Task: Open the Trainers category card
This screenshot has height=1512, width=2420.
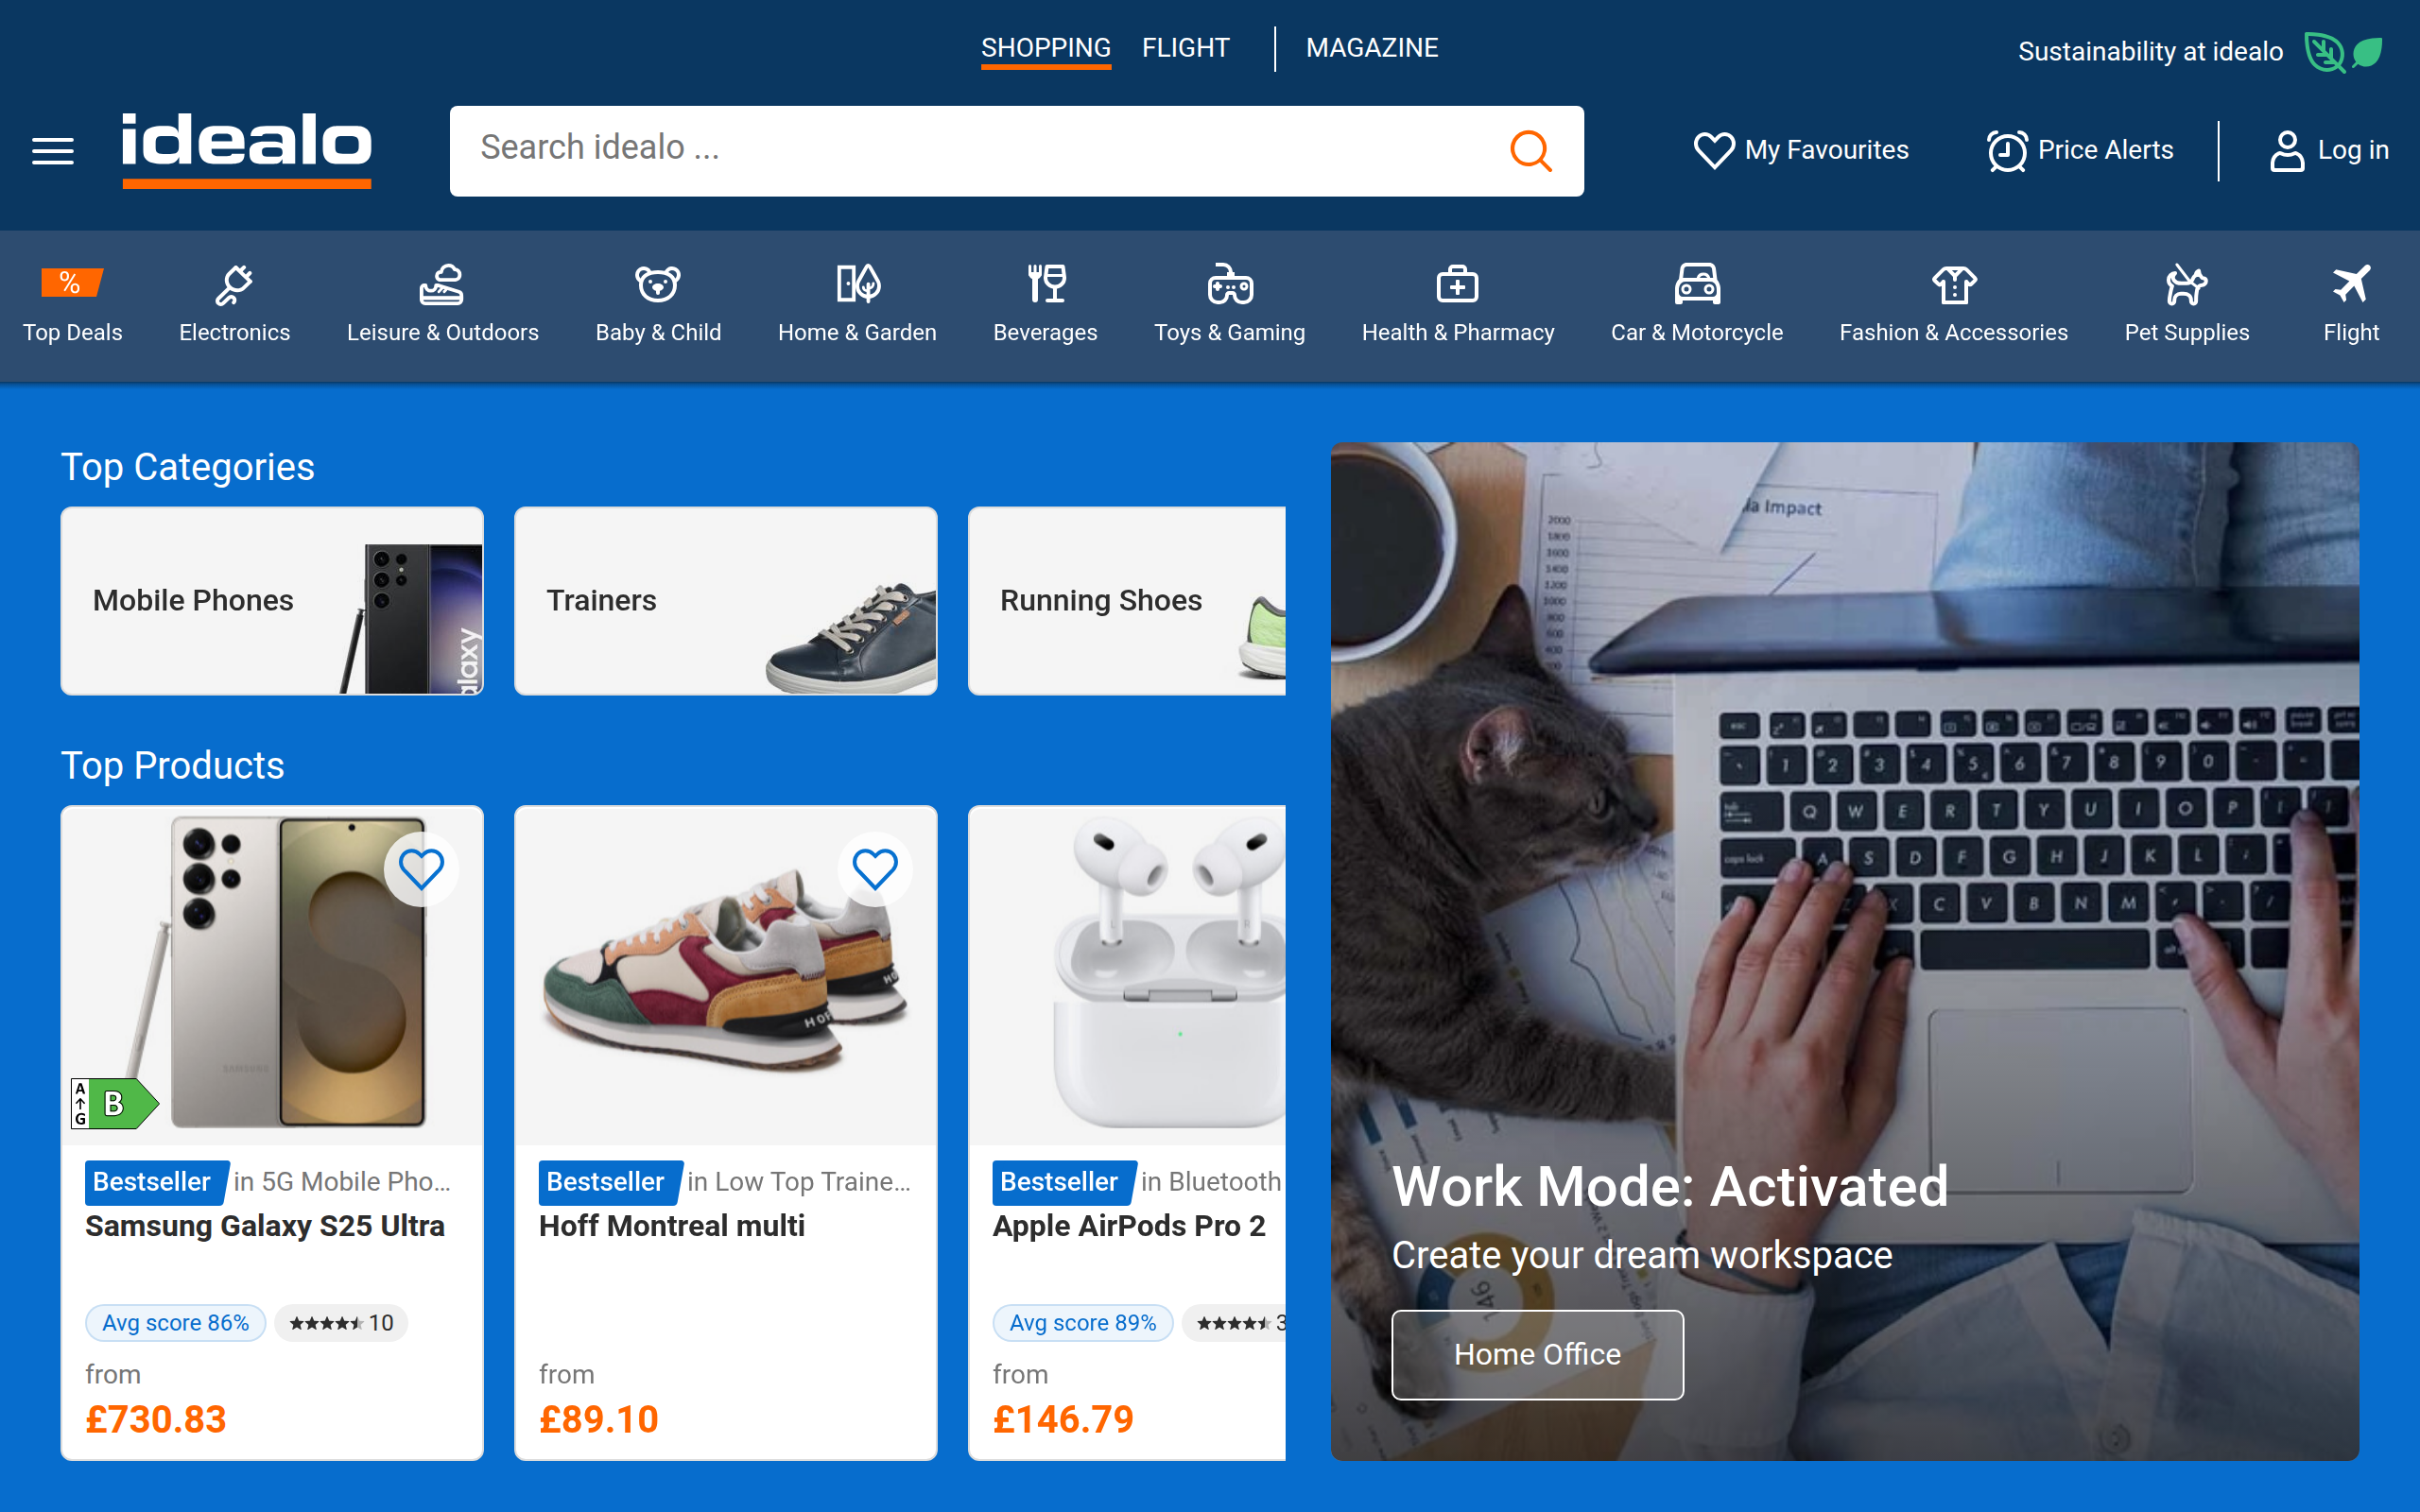Action: (x=725, y=601)
